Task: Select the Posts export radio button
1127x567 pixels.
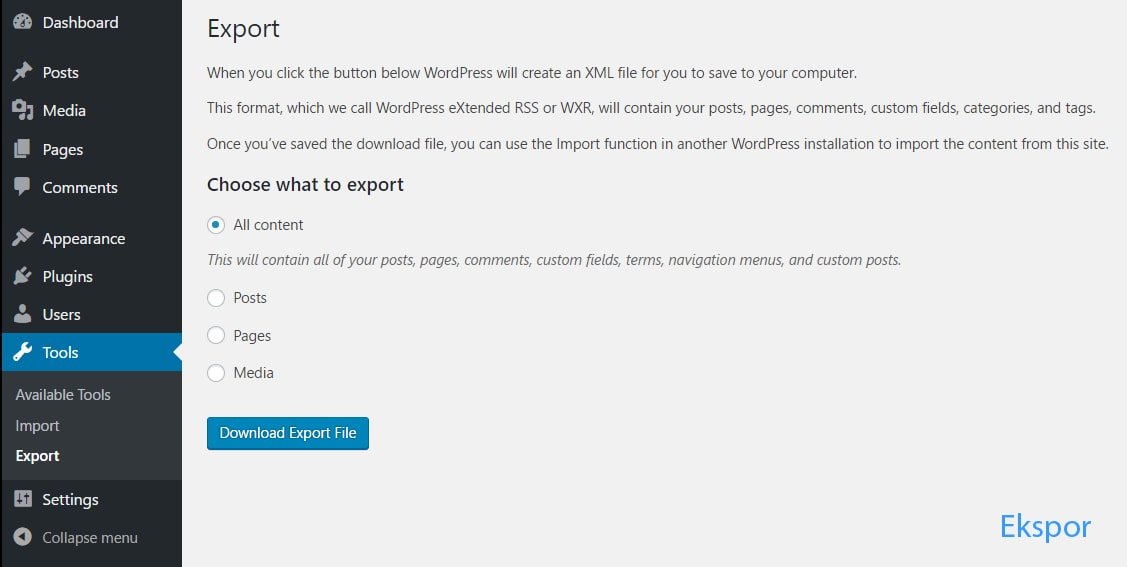Action: pyautogui.click(x=216, y=298)
